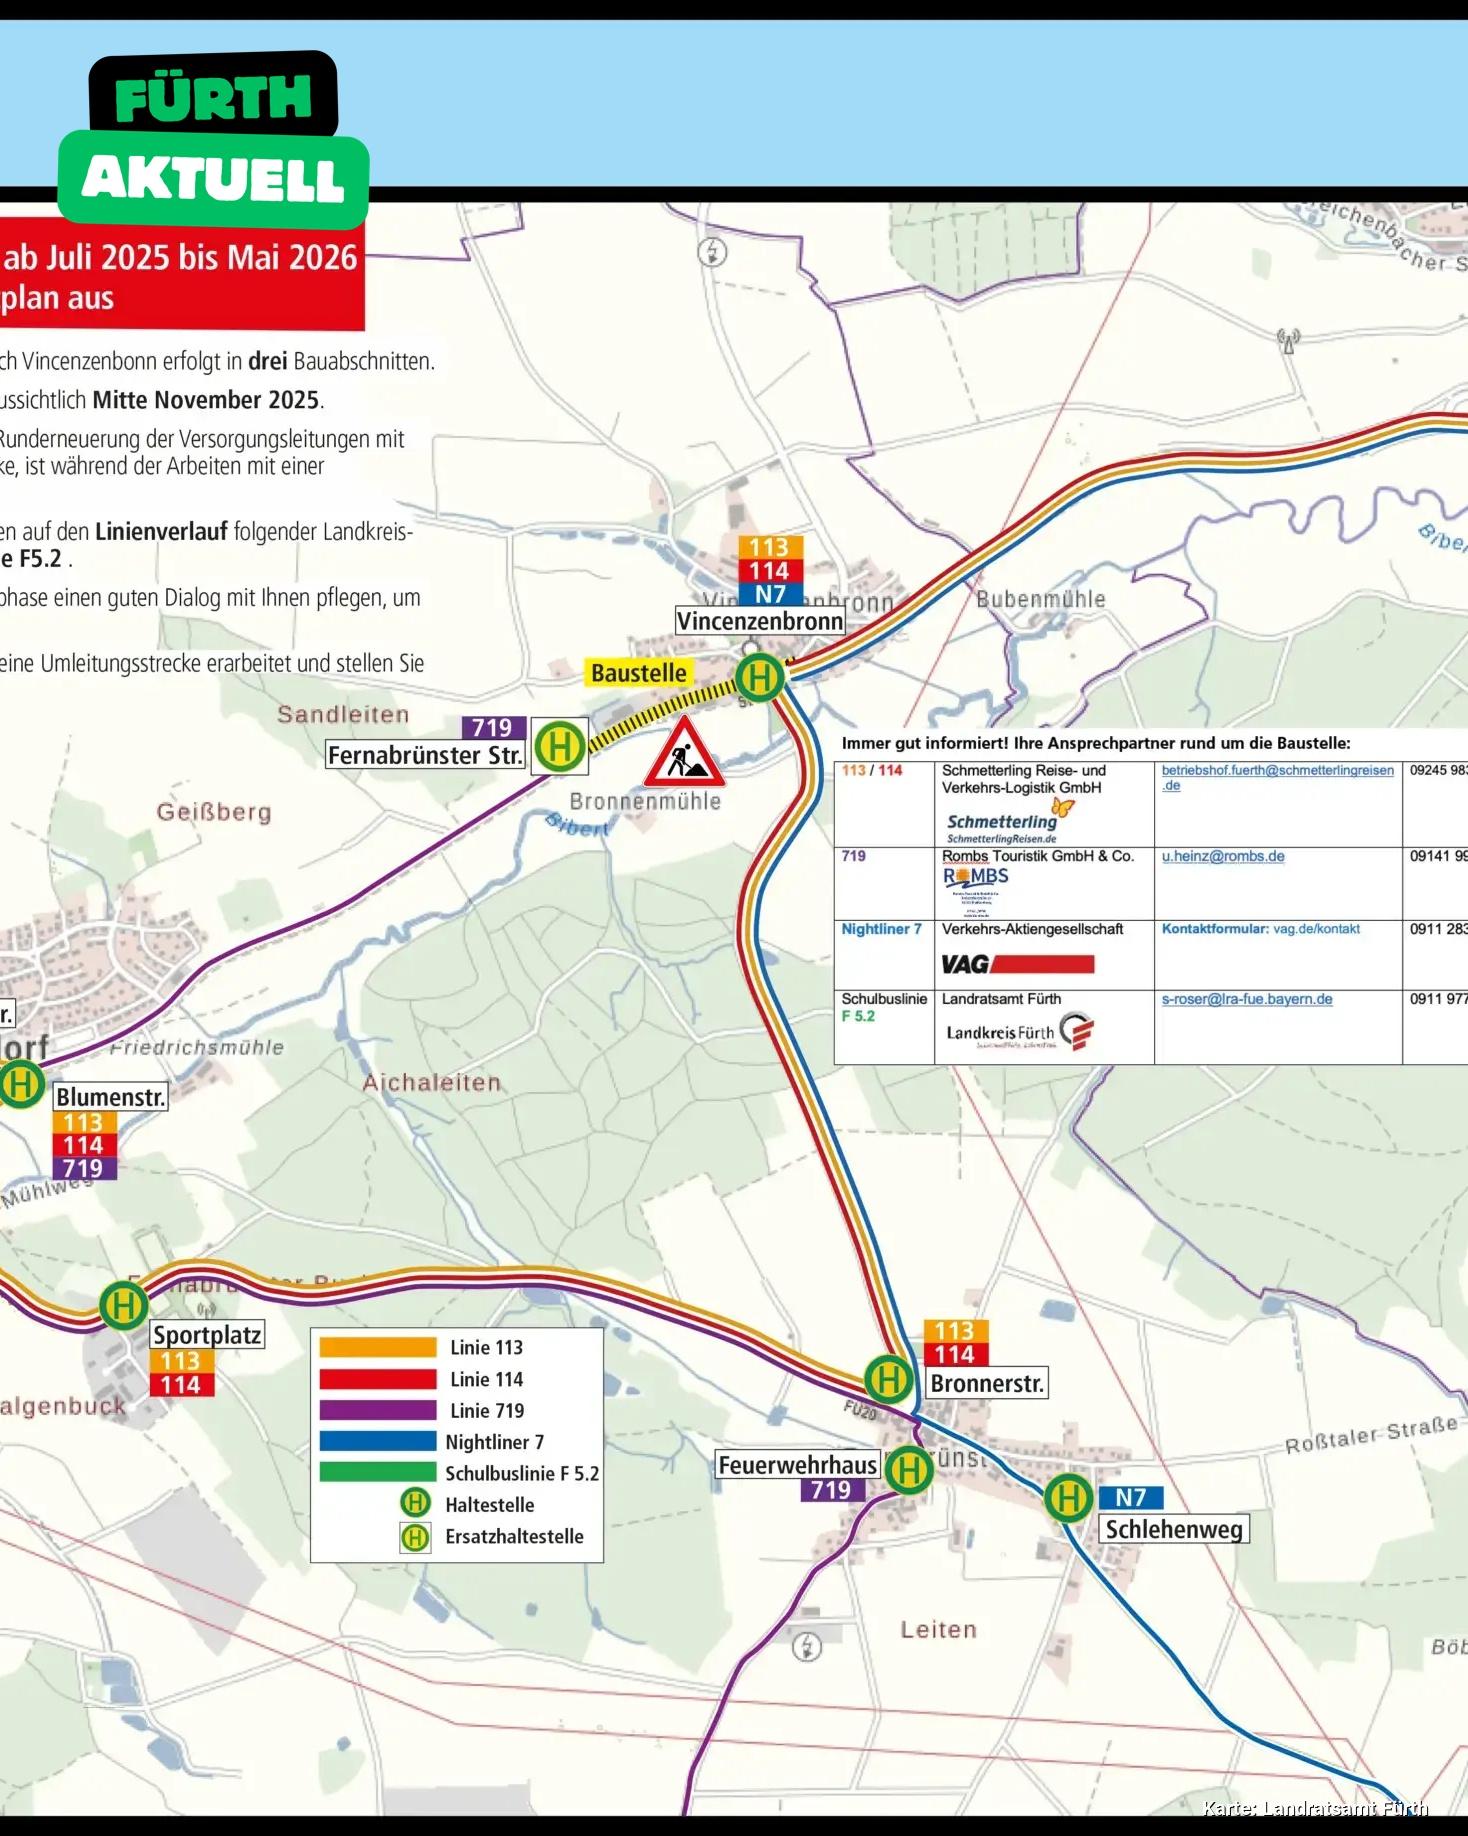Click the power station symbol near Leiten
Image resolution: width=1468 pixels, height=1836 pixels.
[807, 1646]
